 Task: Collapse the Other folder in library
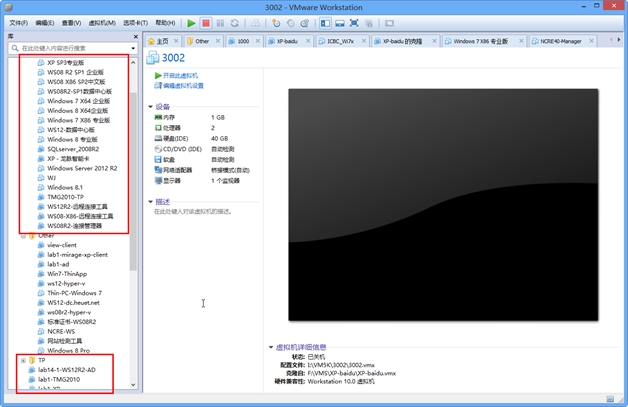[23, 236]
